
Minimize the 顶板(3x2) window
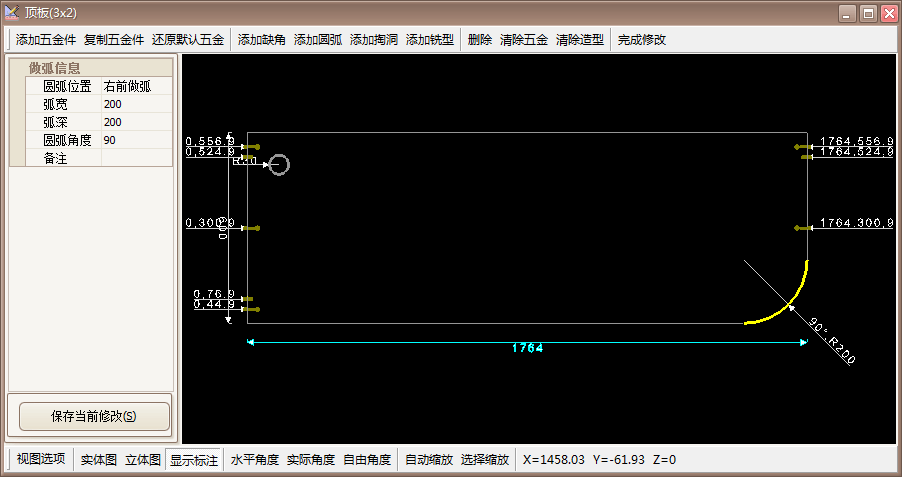(847, 14)
